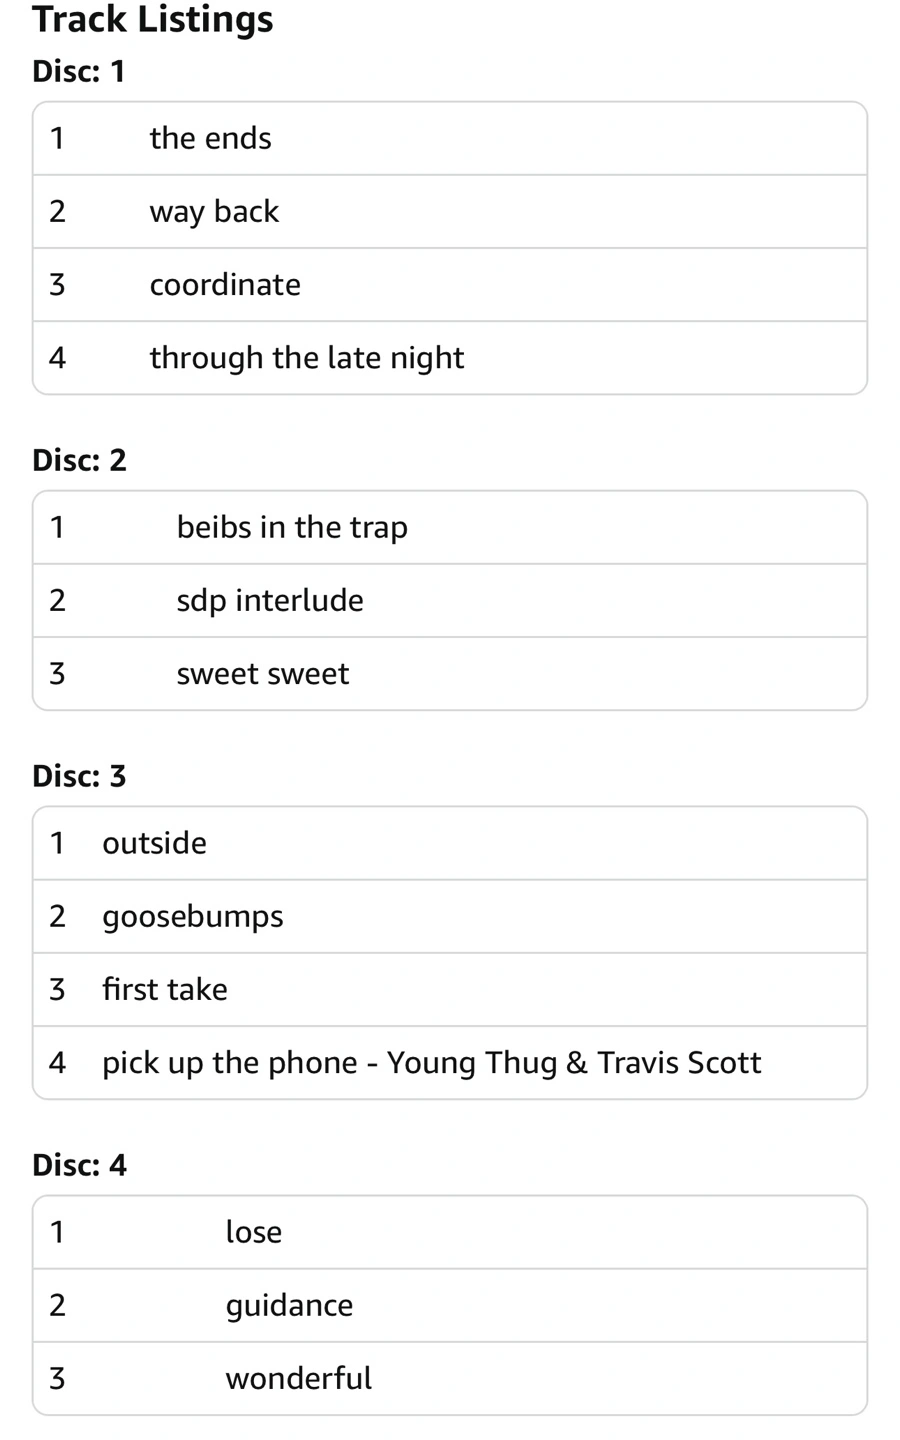The image size is (900, 1440).
Task: Select the "outside" track
Action: coord(154,843)
